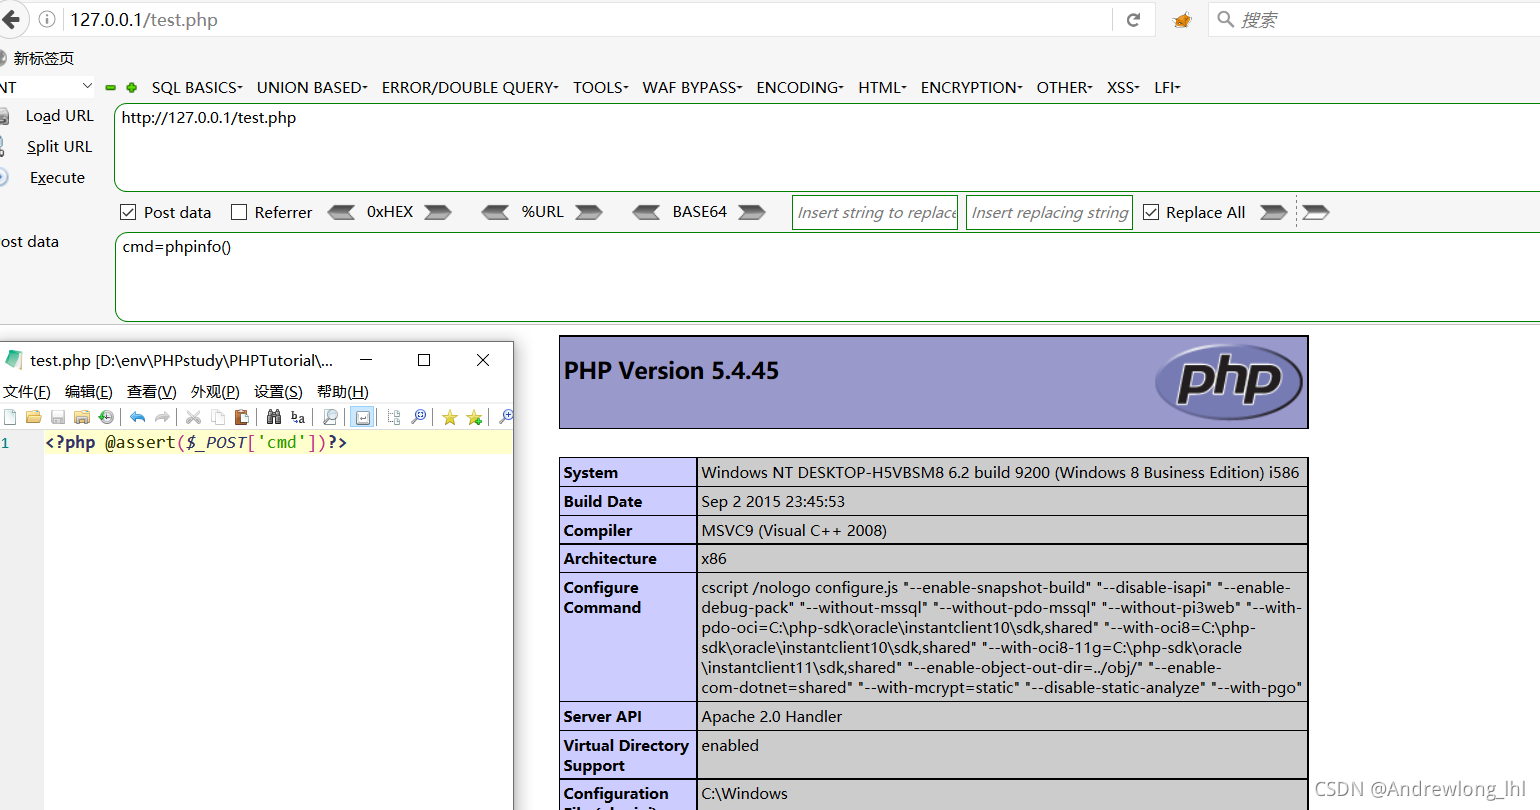Create a new file in the editor toolbar
Screen dimensions: 1540x810
click(10, 417)
